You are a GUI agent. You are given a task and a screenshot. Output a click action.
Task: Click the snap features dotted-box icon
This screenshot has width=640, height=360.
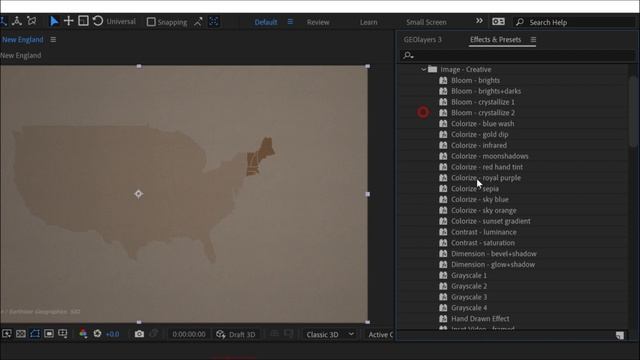pyautogui.click(x=213, y=22)
